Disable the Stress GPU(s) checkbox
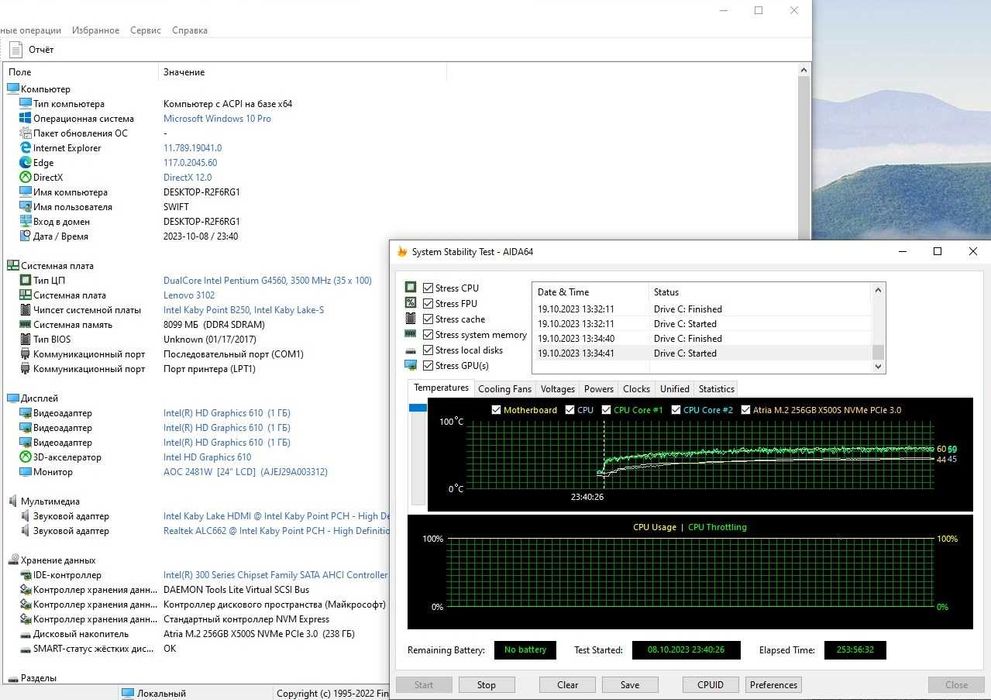Viewport: 991px width, 700px height. (428, 366)
